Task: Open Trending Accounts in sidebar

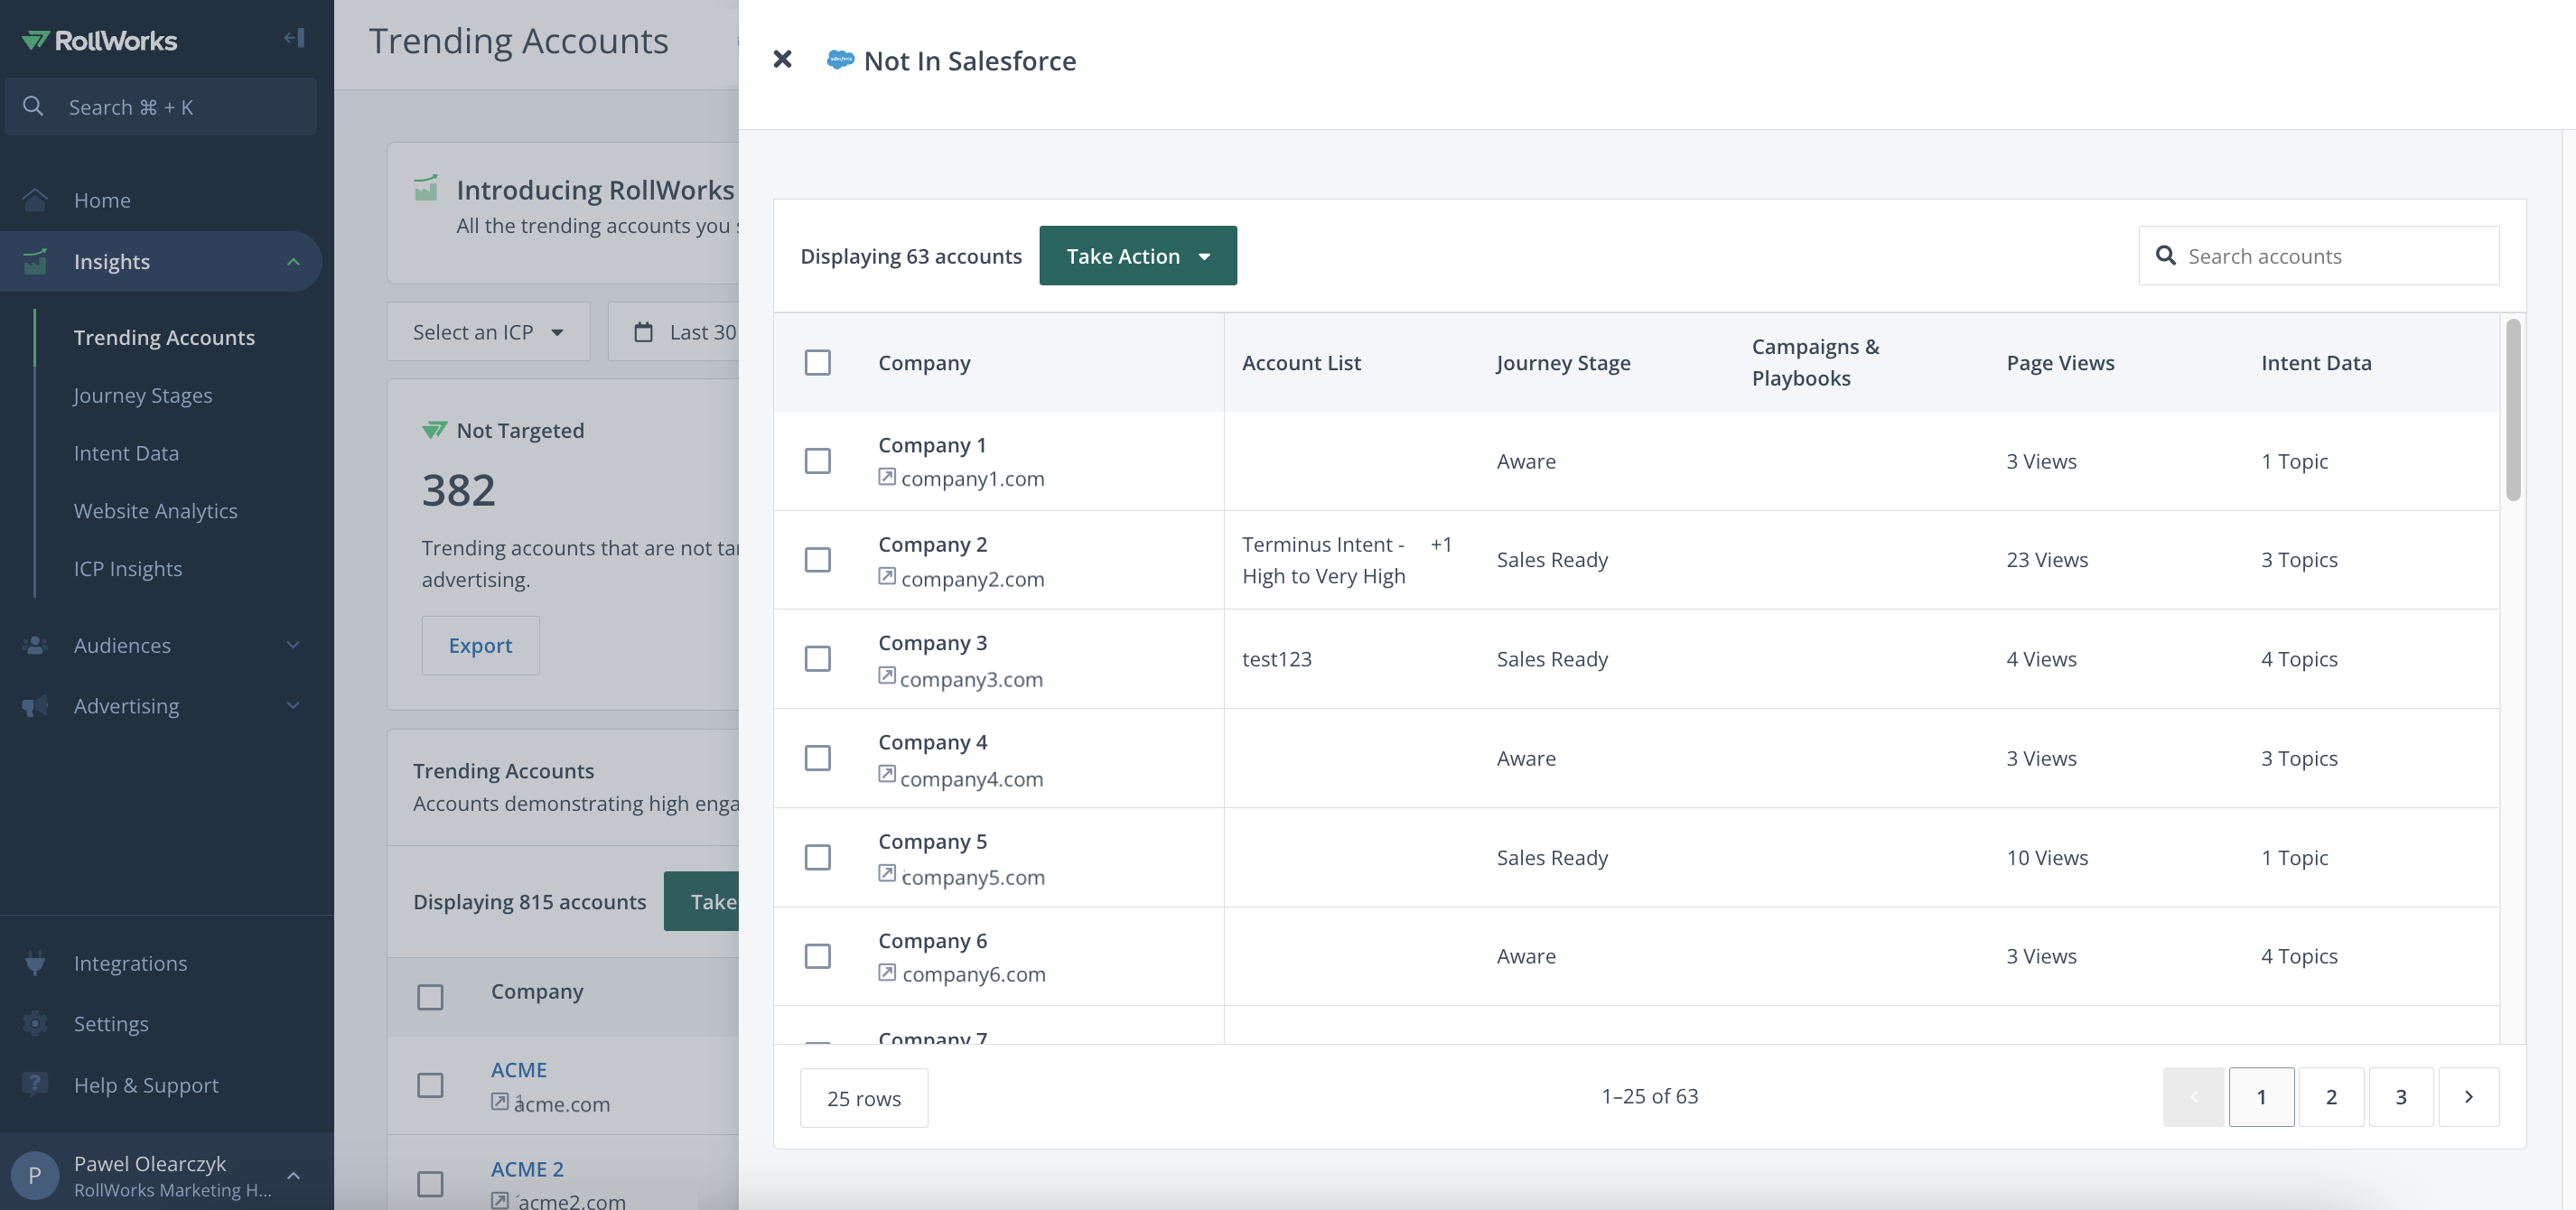Action: pos(164,337)
